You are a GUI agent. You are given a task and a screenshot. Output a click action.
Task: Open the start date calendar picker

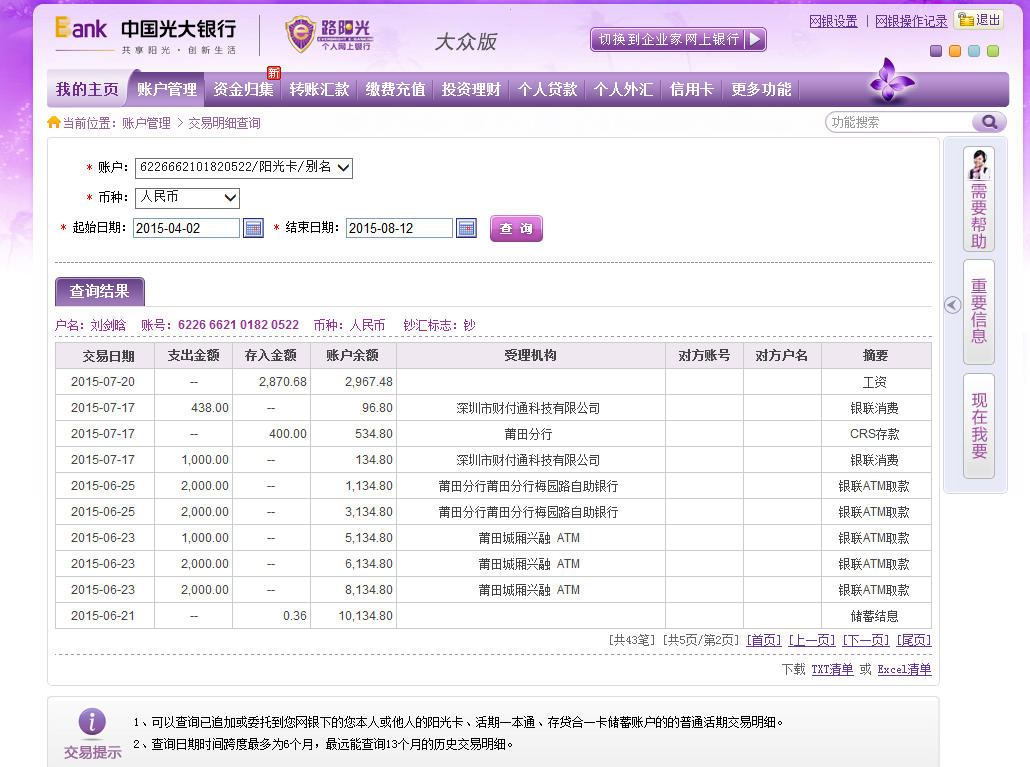coord(253,228)
